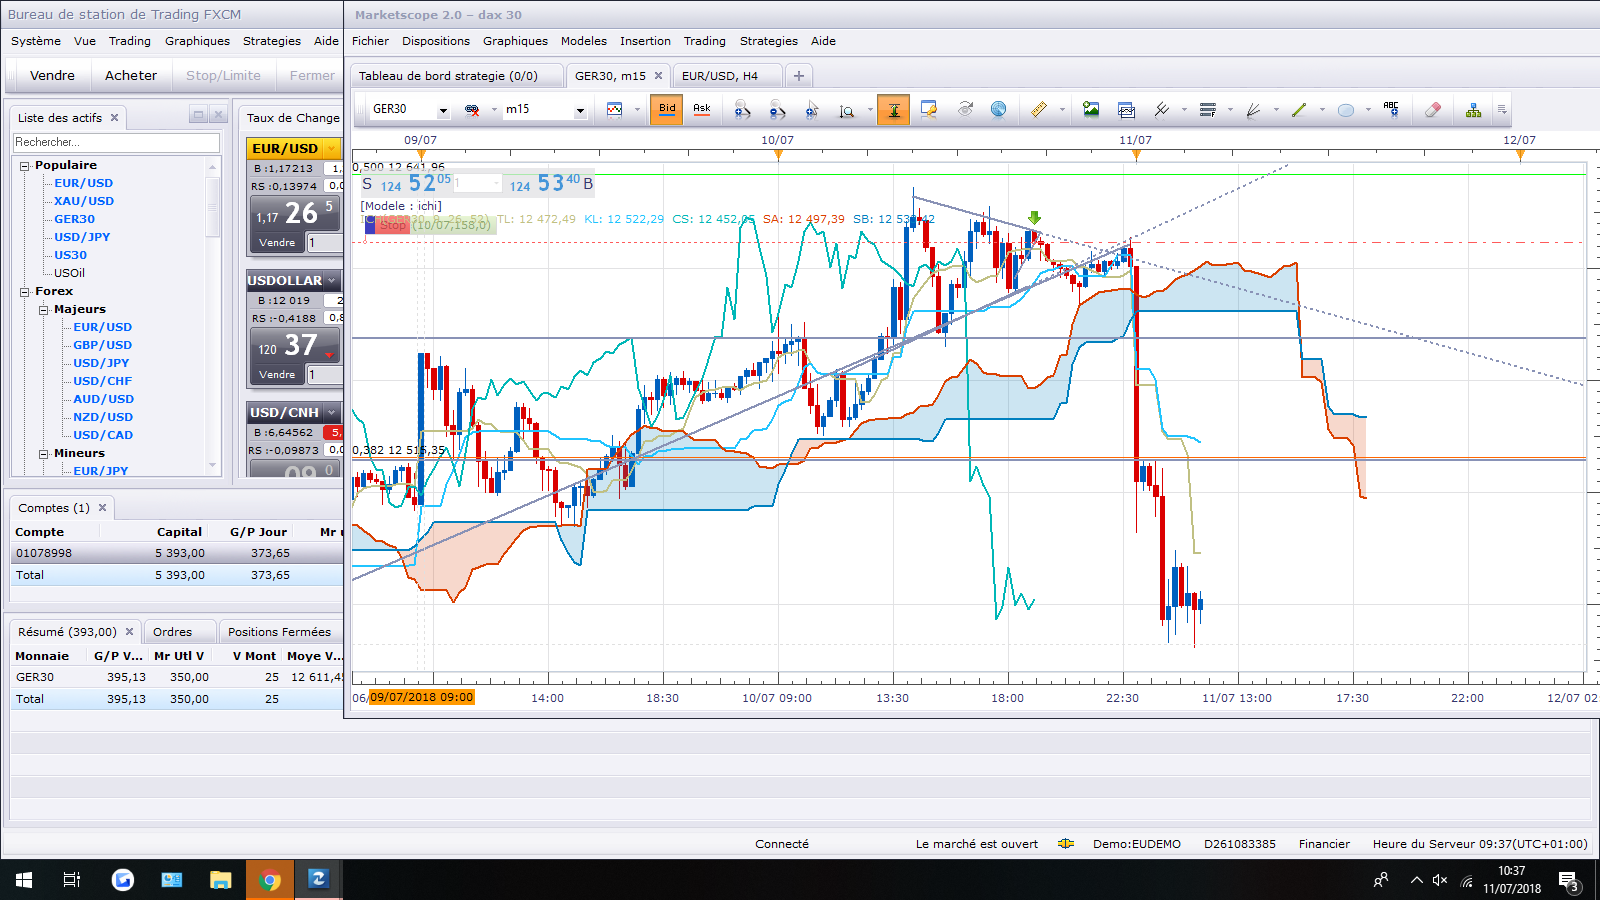1600x900 pixels.
Task: Collapse the Populaire tree group
Action: [x=25, y=166]
